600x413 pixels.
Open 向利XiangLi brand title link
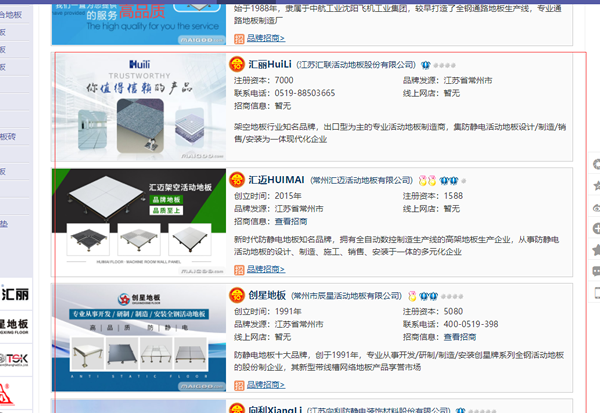271,409
